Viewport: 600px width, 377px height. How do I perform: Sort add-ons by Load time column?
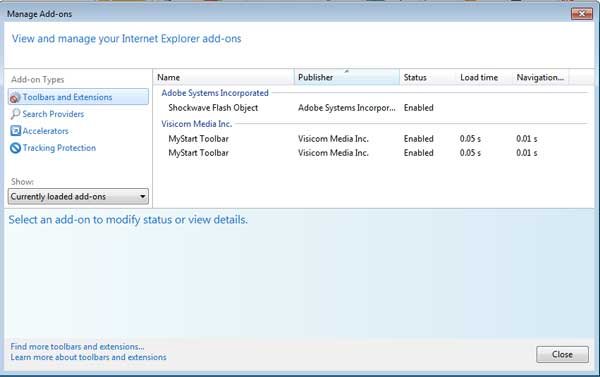(x=484, y=77)
